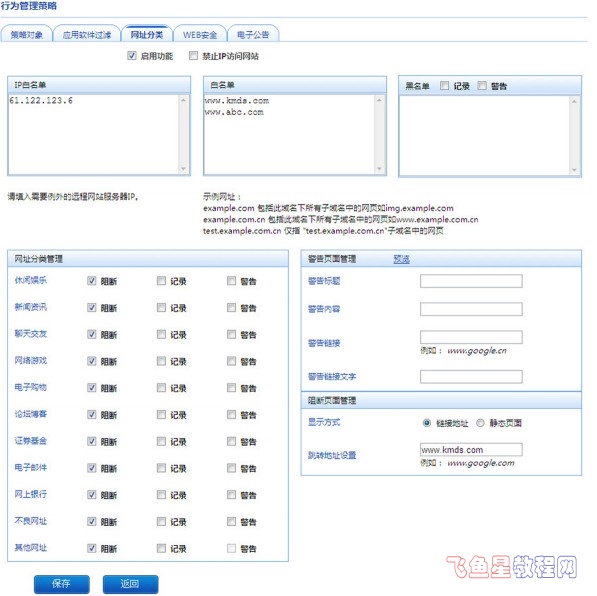Toggle the 启用功能 checkbox
Image resolution: width=597 pixels, height=596 pixels.
132,56
